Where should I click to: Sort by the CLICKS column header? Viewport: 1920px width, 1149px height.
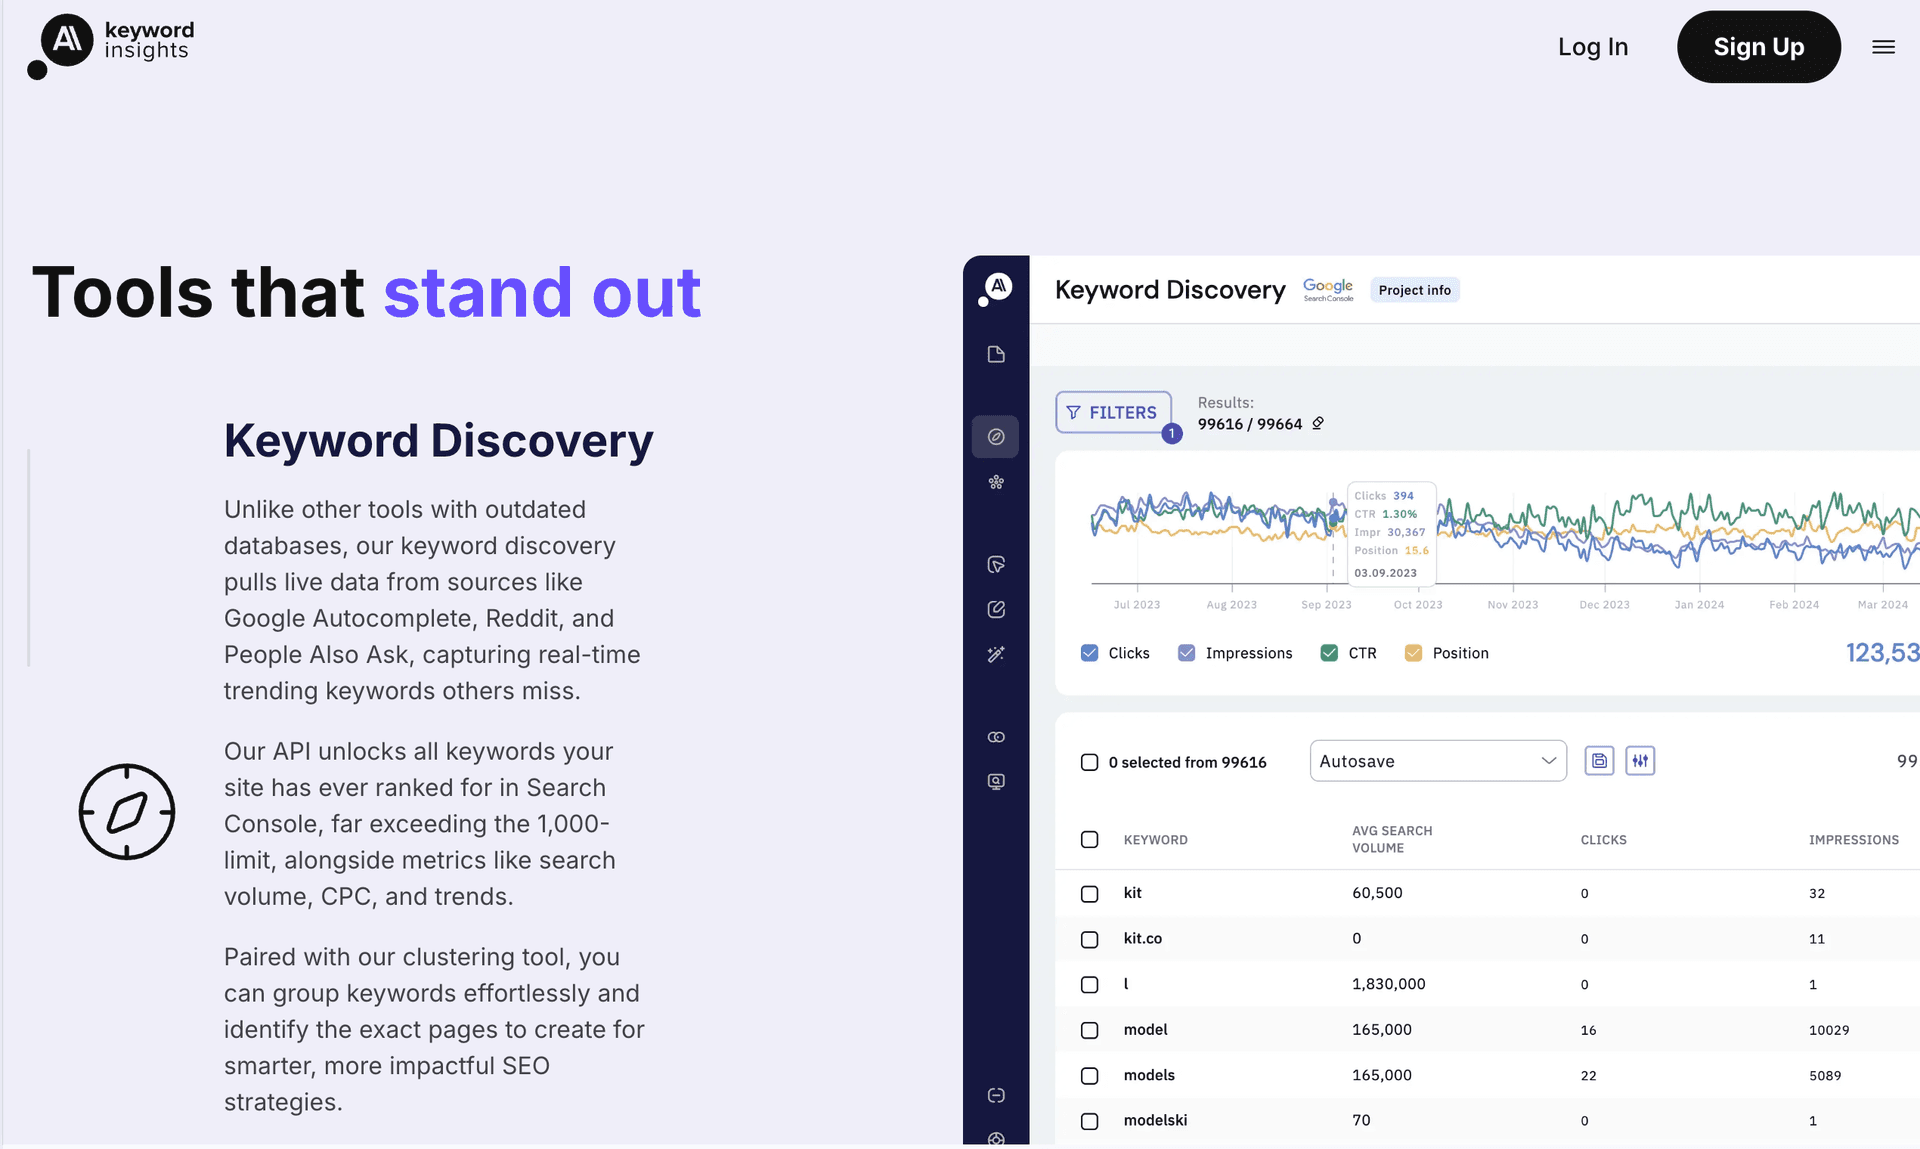coord(1603,840)
